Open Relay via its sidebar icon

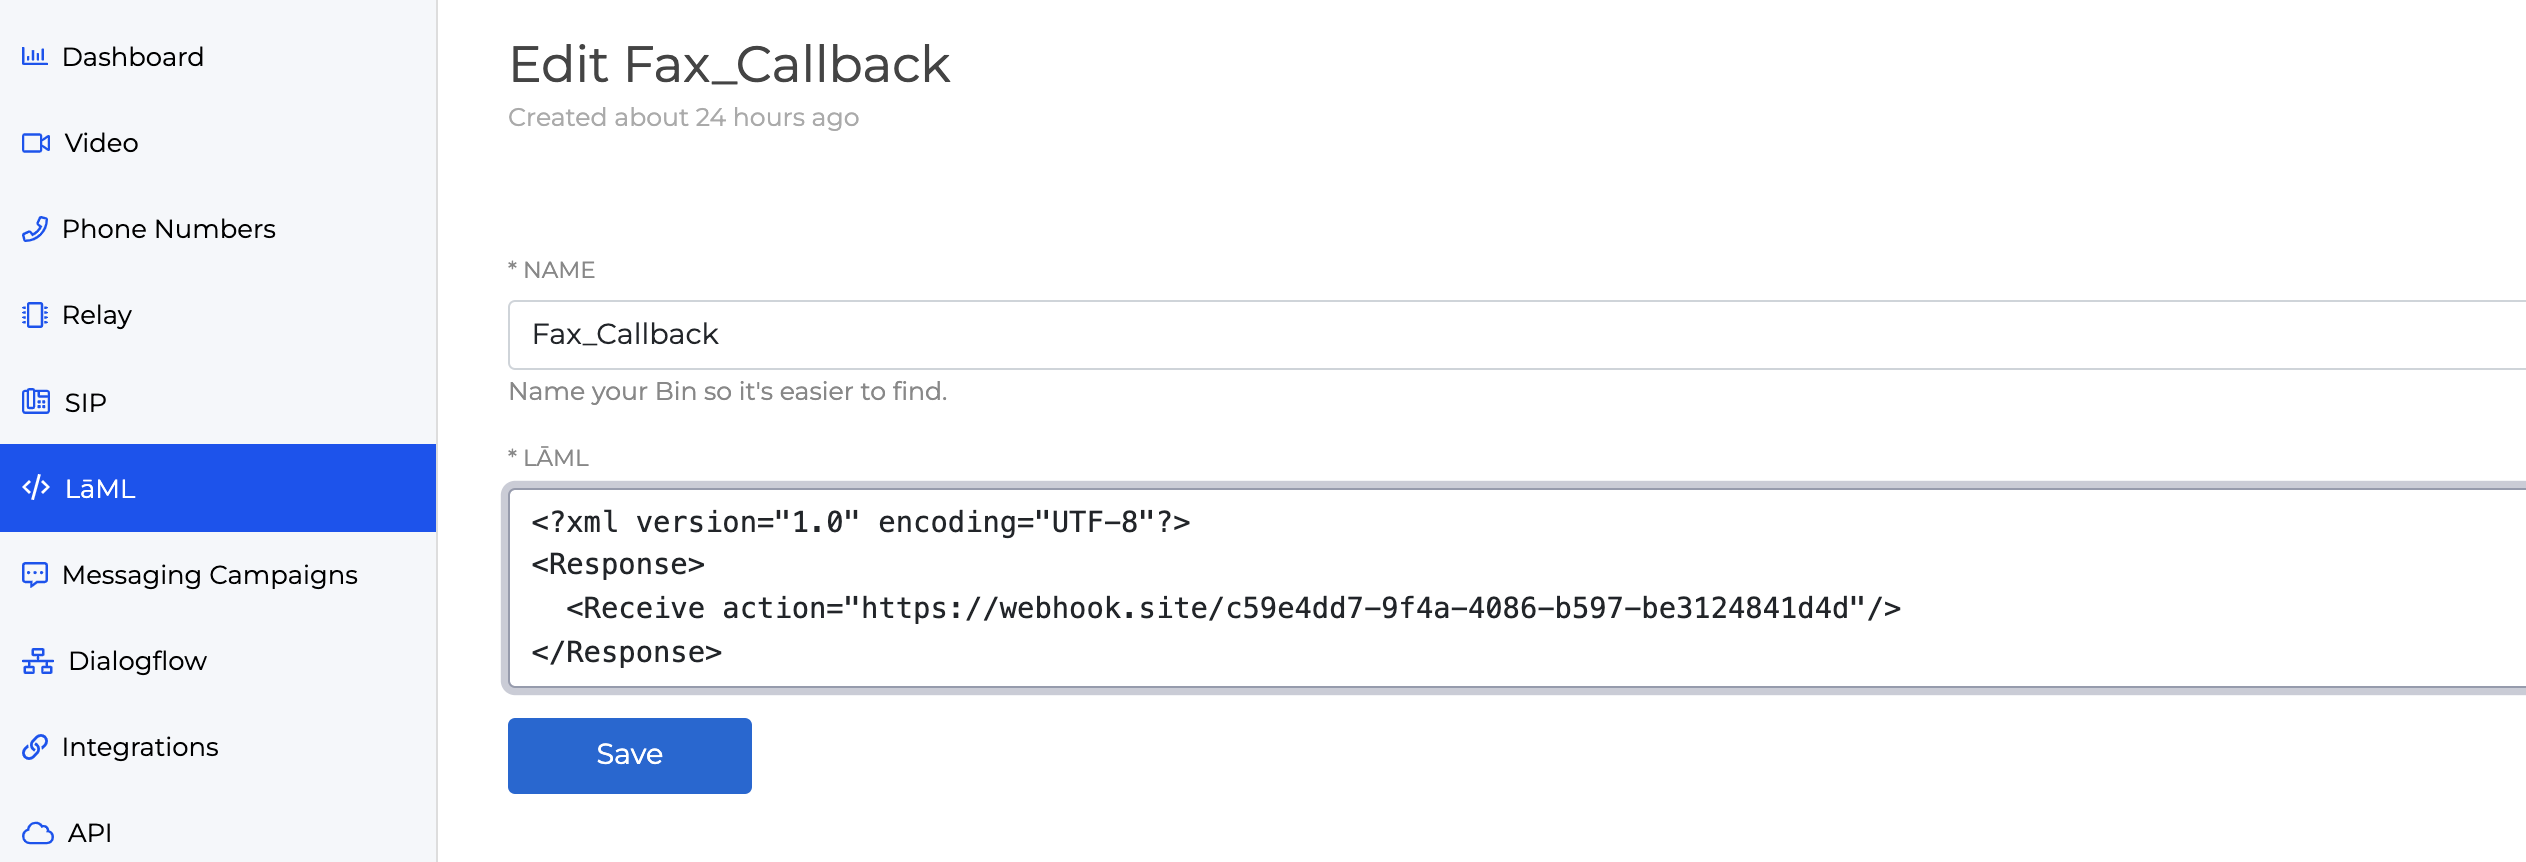click(35, 315)
